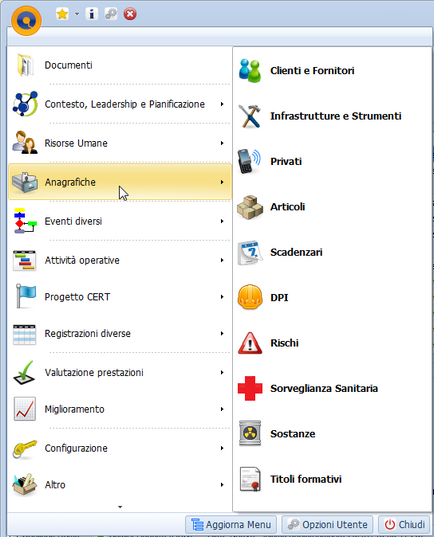Open Clienti e Fornitori people icon
Viewport: 434px width, 537px height.
[250, 71]
